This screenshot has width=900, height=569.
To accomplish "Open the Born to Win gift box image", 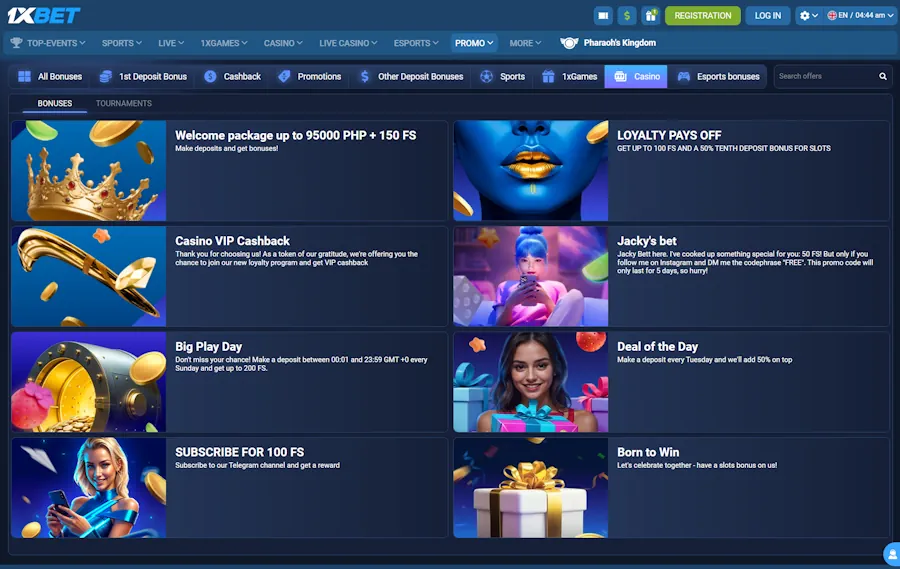I will coord(530,487).
